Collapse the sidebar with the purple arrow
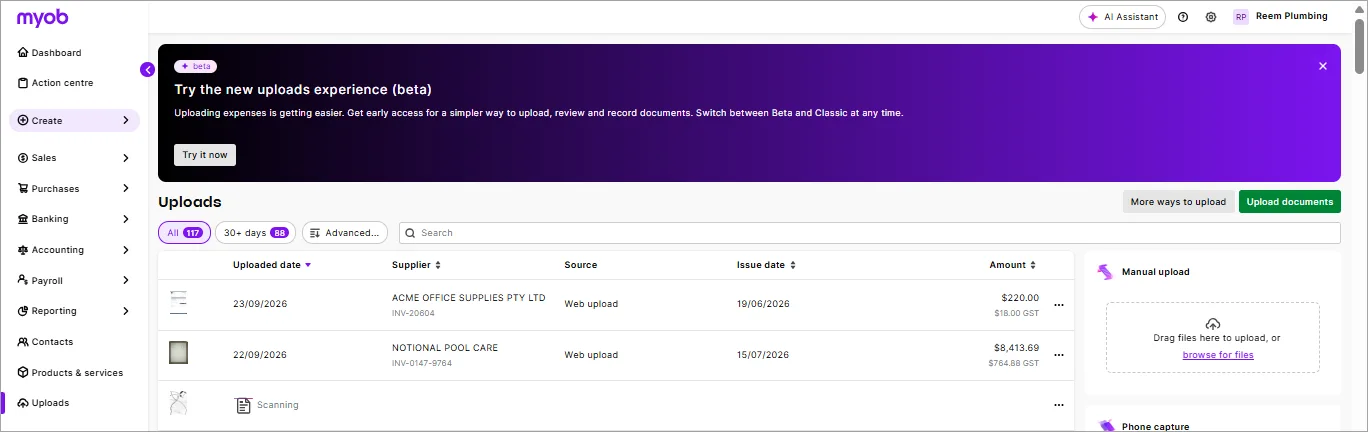This screenshot has width=1368, height=432. tap(147, 69)
